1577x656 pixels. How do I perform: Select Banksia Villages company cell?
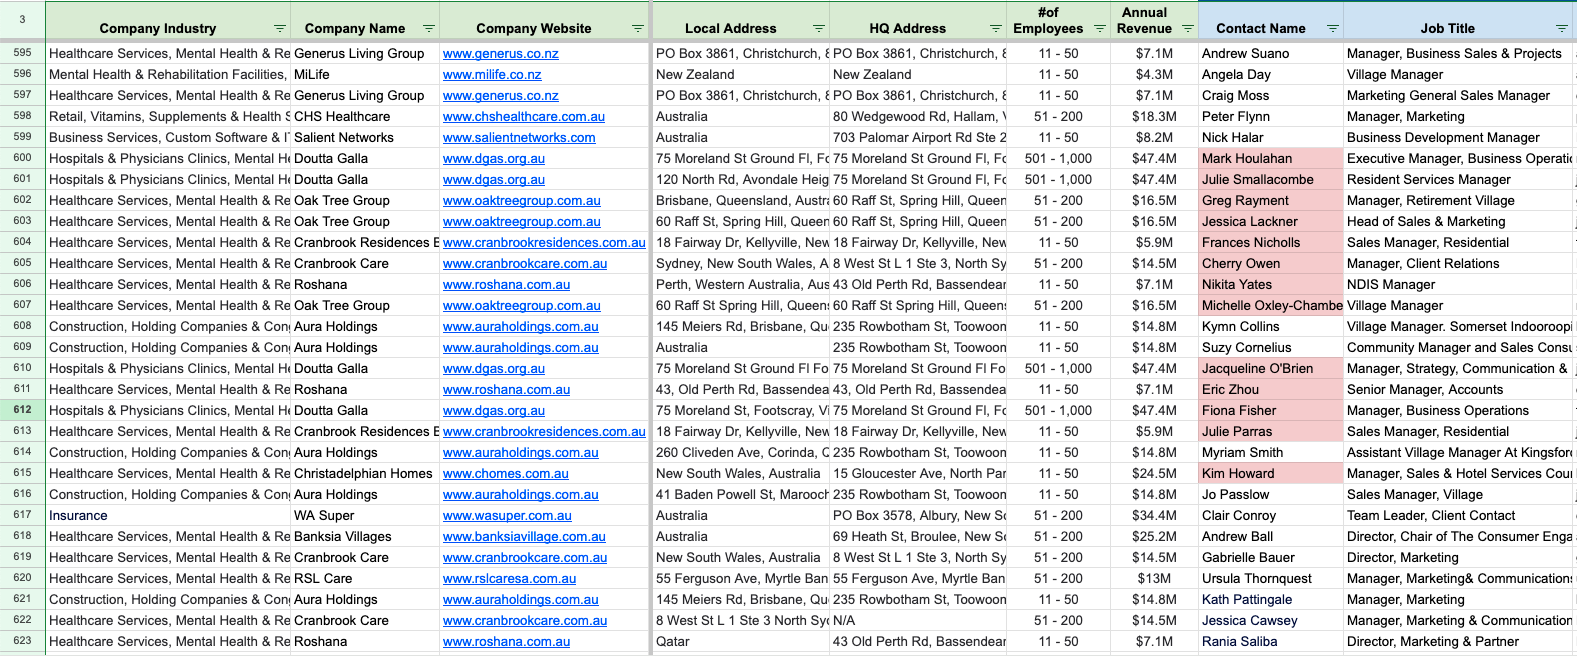[x=365, y=537]
